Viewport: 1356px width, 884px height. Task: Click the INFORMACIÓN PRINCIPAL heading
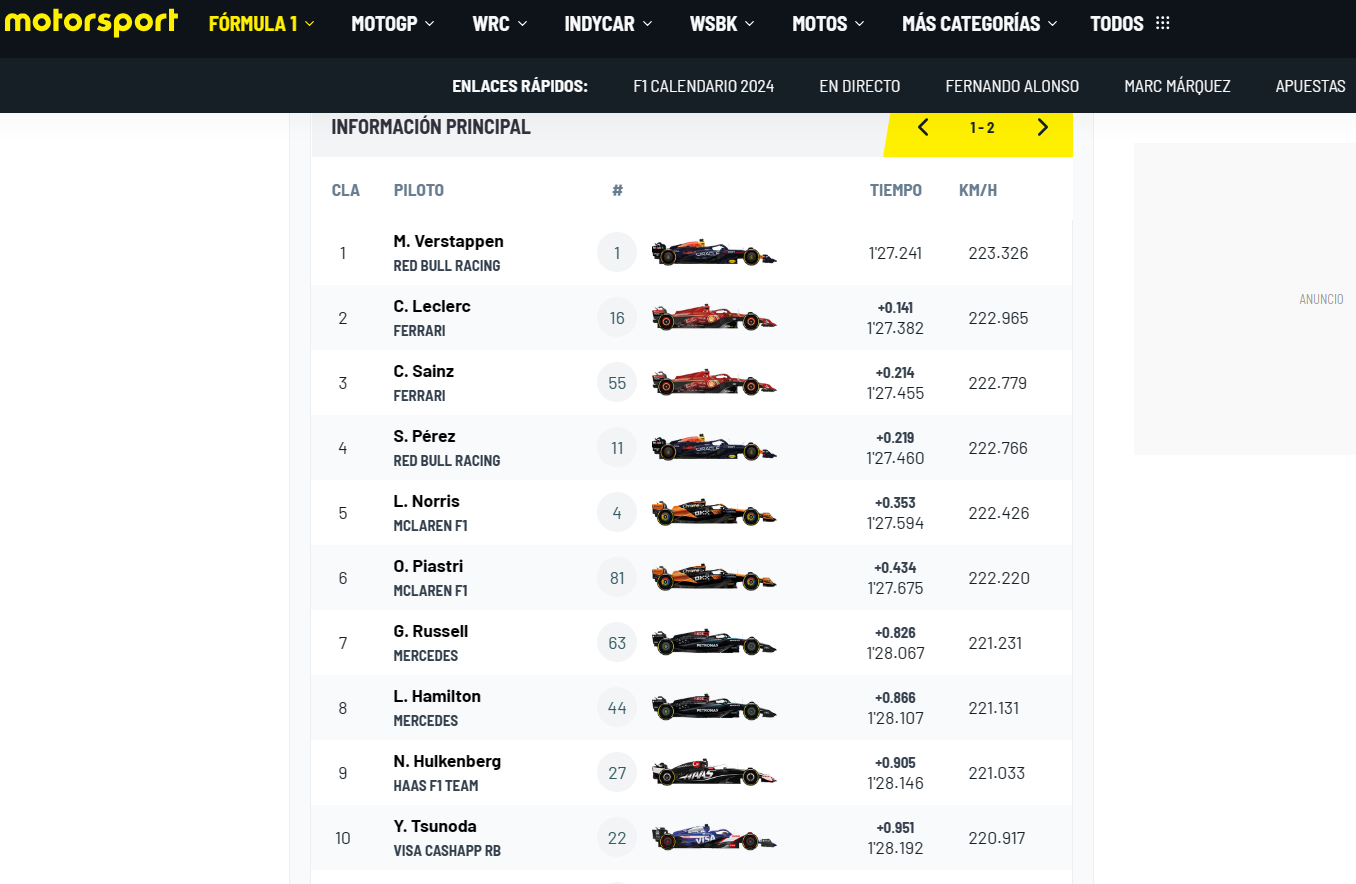click(x=431, y=127)
